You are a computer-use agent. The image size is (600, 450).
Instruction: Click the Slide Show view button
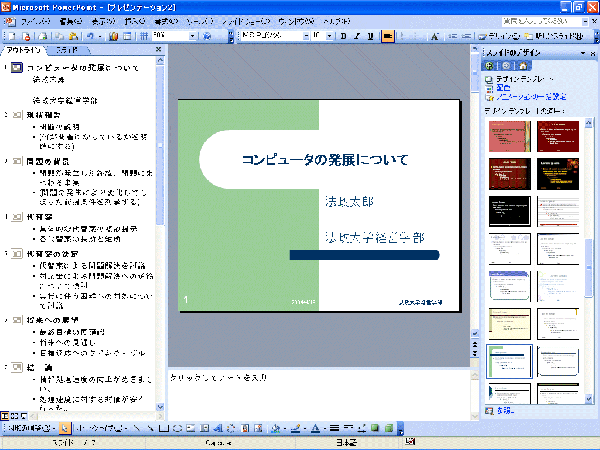click(x=23, y=416)
